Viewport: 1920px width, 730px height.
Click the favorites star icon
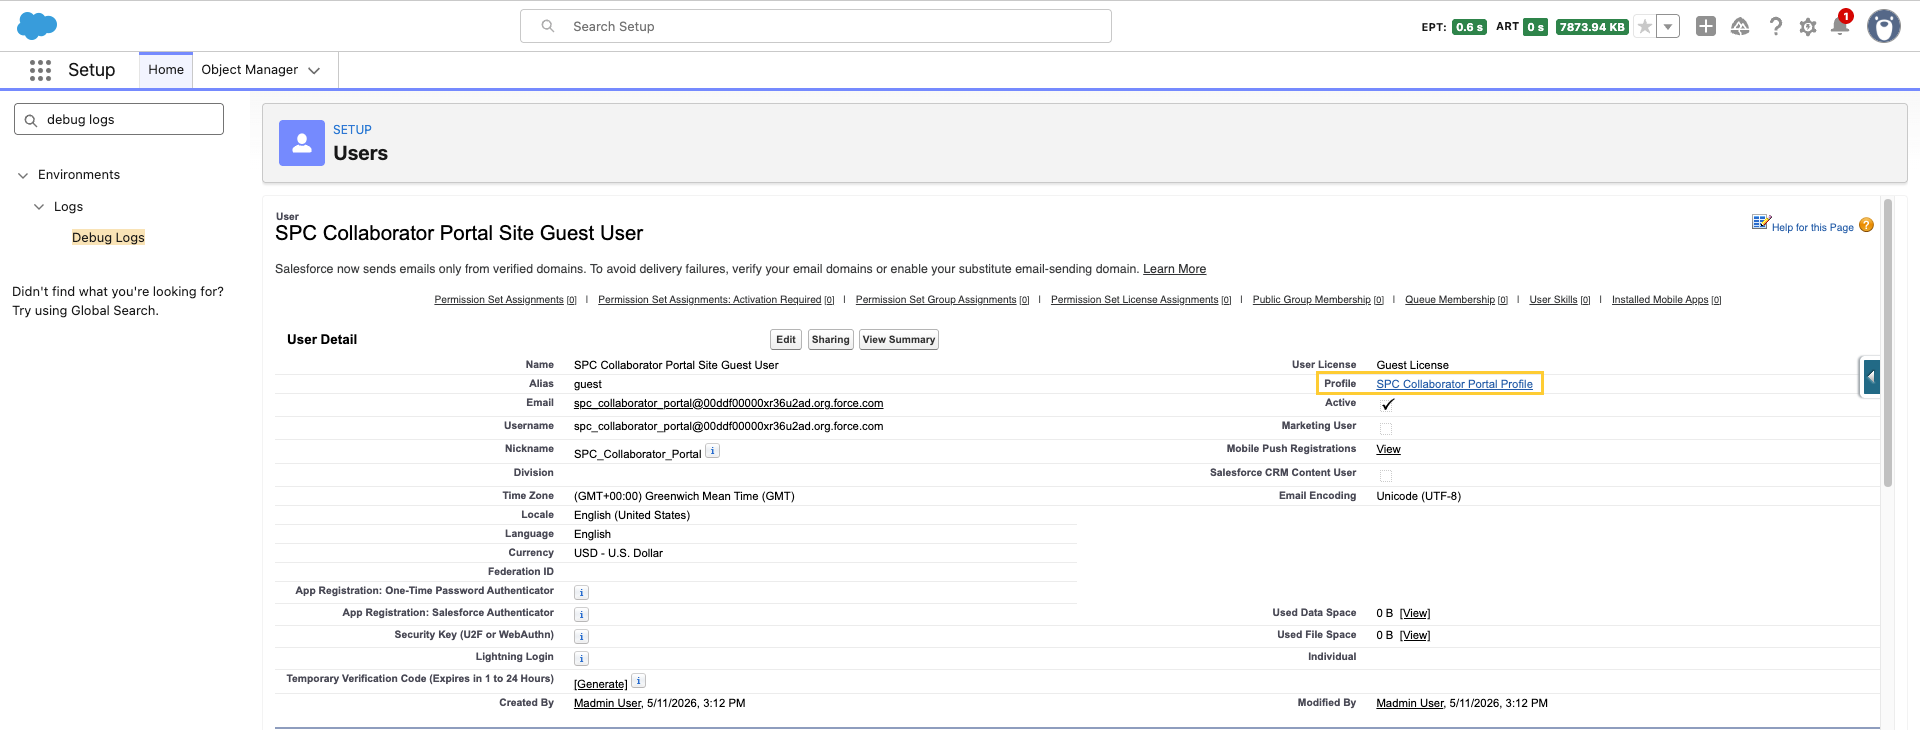click(1645, 27)
